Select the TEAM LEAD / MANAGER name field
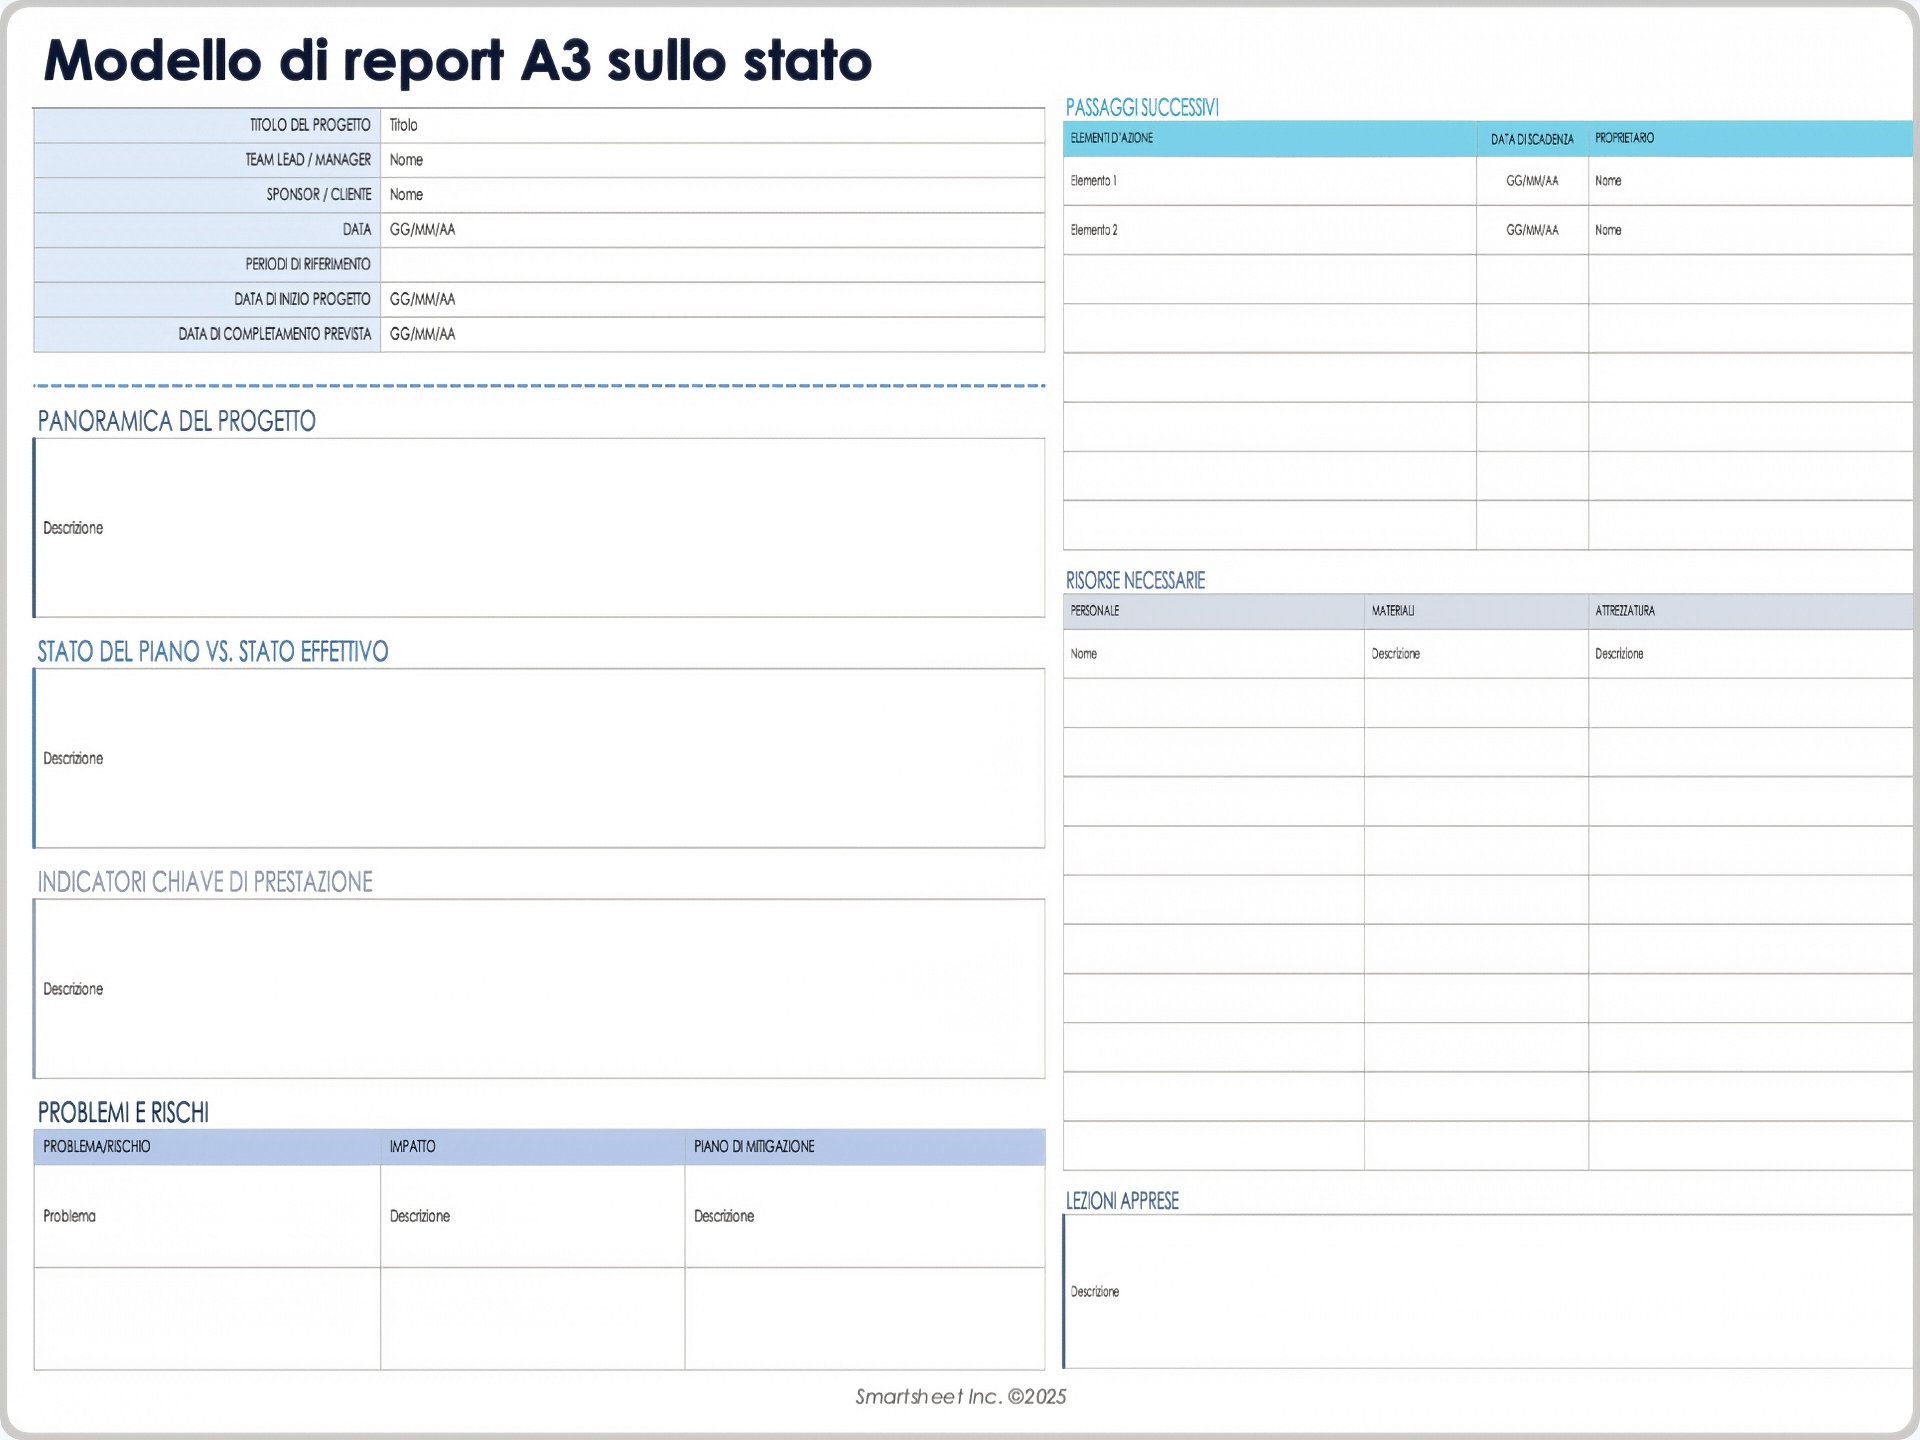The width and height of the screenshot is (1920, 1440). coord(700,160)
